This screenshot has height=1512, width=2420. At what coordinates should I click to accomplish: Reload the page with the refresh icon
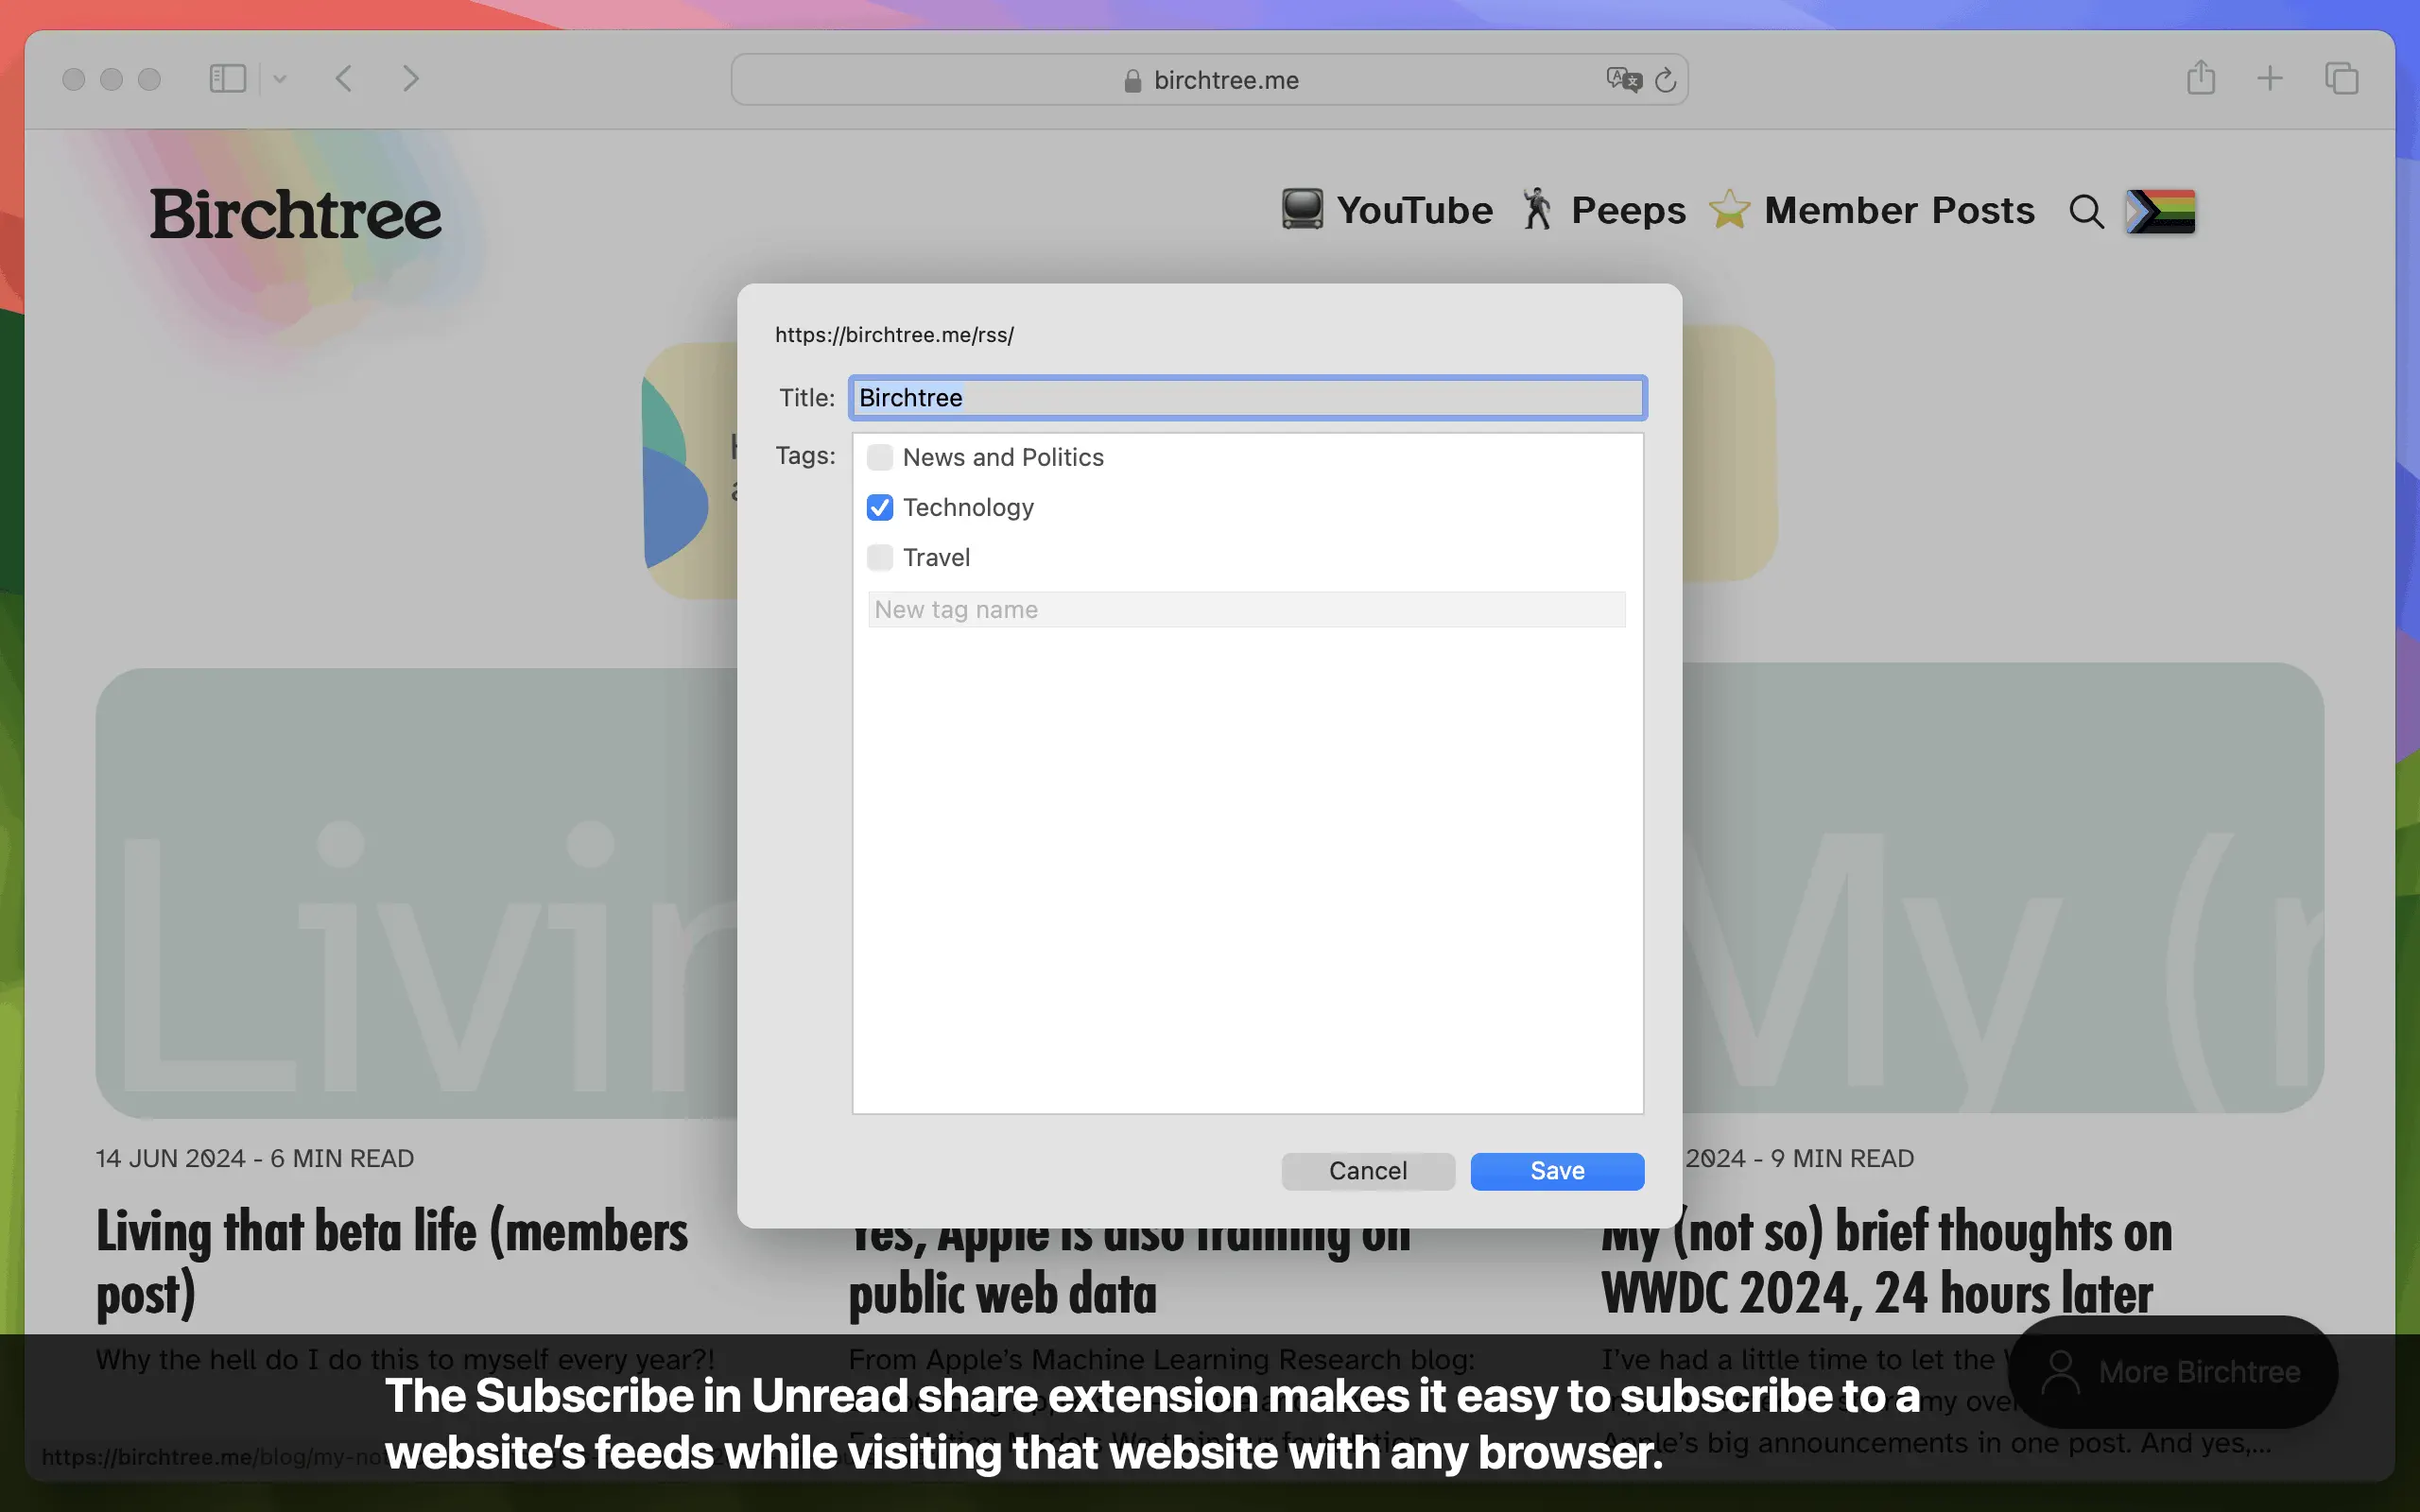point(1665,79)
